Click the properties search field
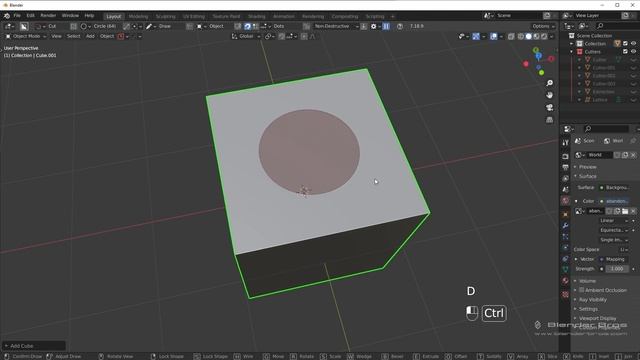The width and height of the screenshot is (640, 360). (606, 129)
